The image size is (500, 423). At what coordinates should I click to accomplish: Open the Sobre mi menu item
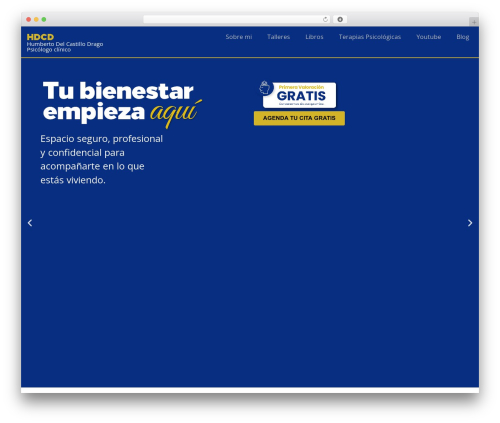tap(239, 37)
